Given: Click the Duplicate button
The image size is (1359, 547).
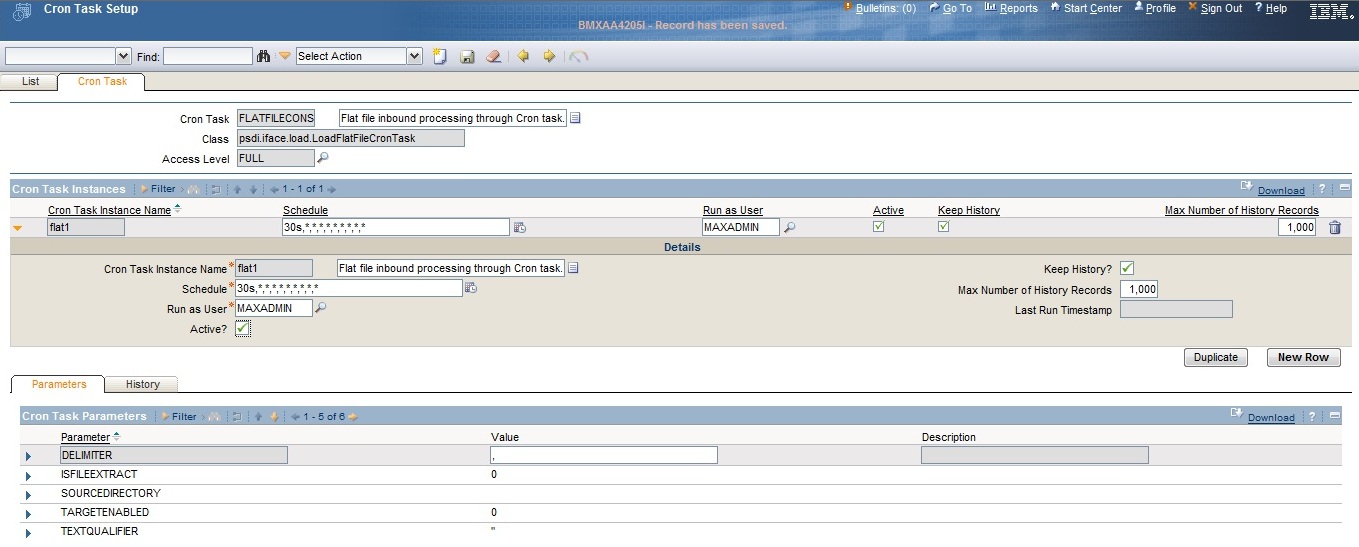Looking at the screenshot, I should (1216, 357).
